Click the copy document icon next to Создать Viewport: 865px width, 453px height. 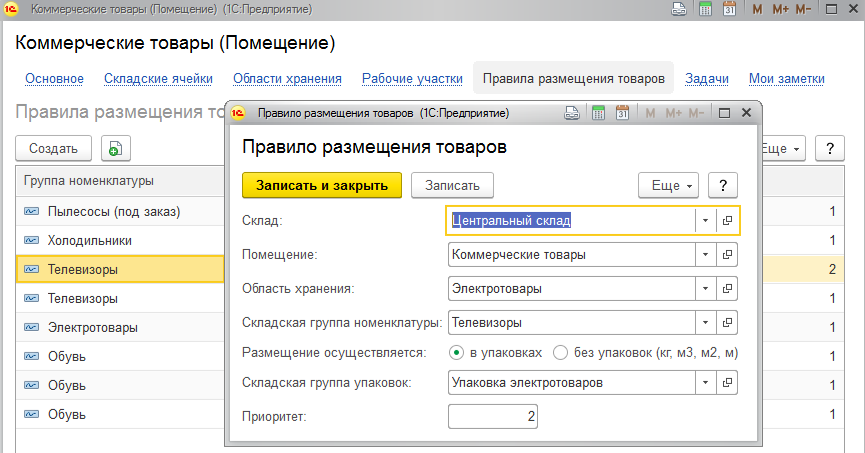click(115, 149)
